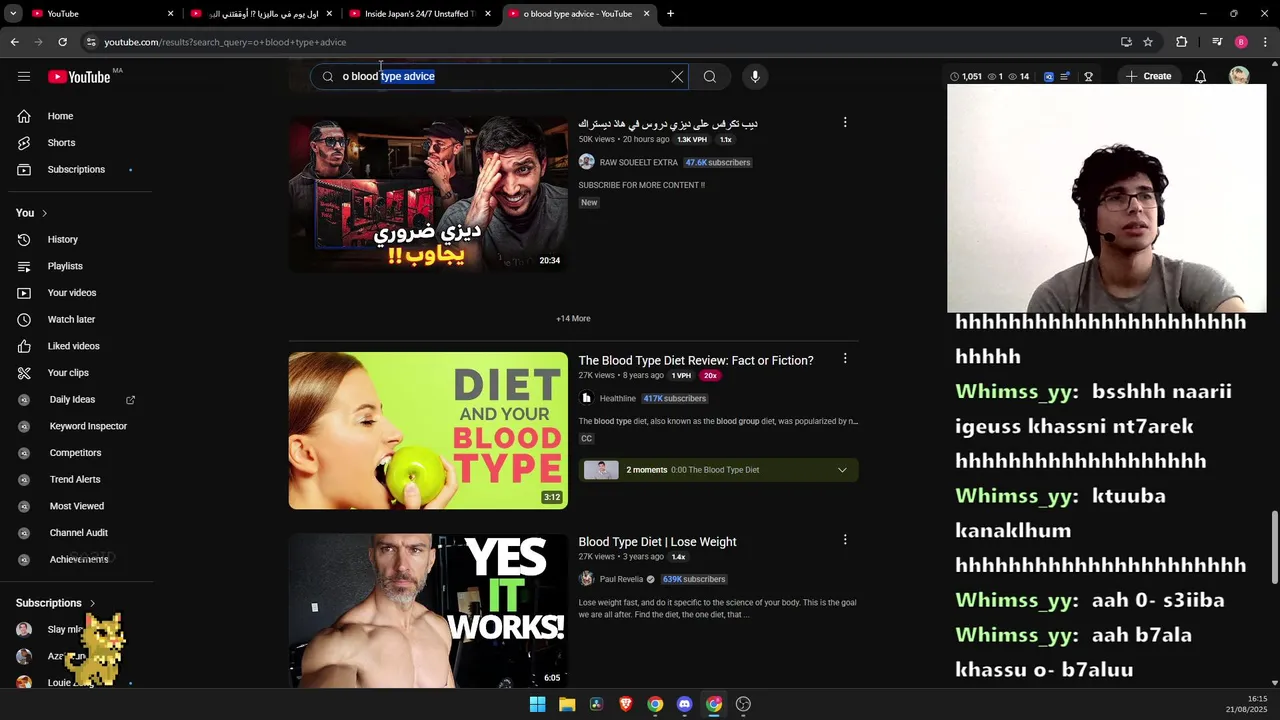Image resolution: width=1280 pixels, height=720 pixels.
Task: Expand the You section chevron
Action: 44,213
